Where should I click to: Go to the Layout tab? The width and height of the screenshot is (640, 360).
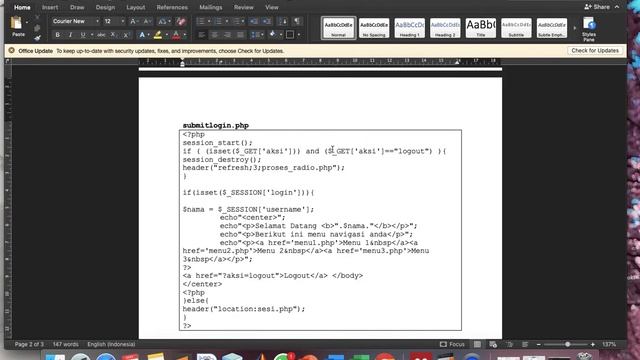[x=136, y=7]
